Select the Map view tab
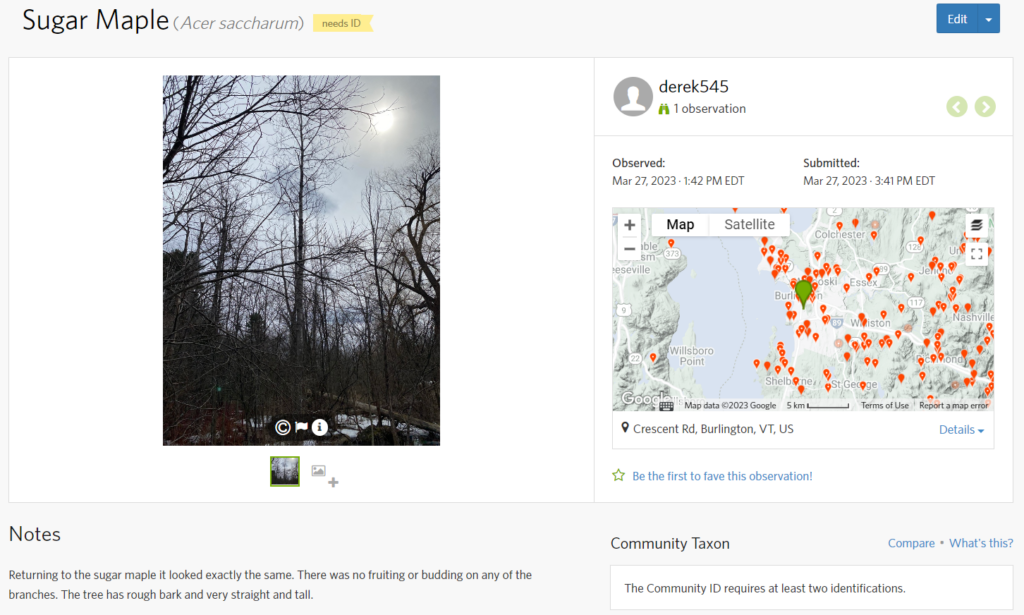The width and height of the screenshot is (1024, 615). coord(680,225)
